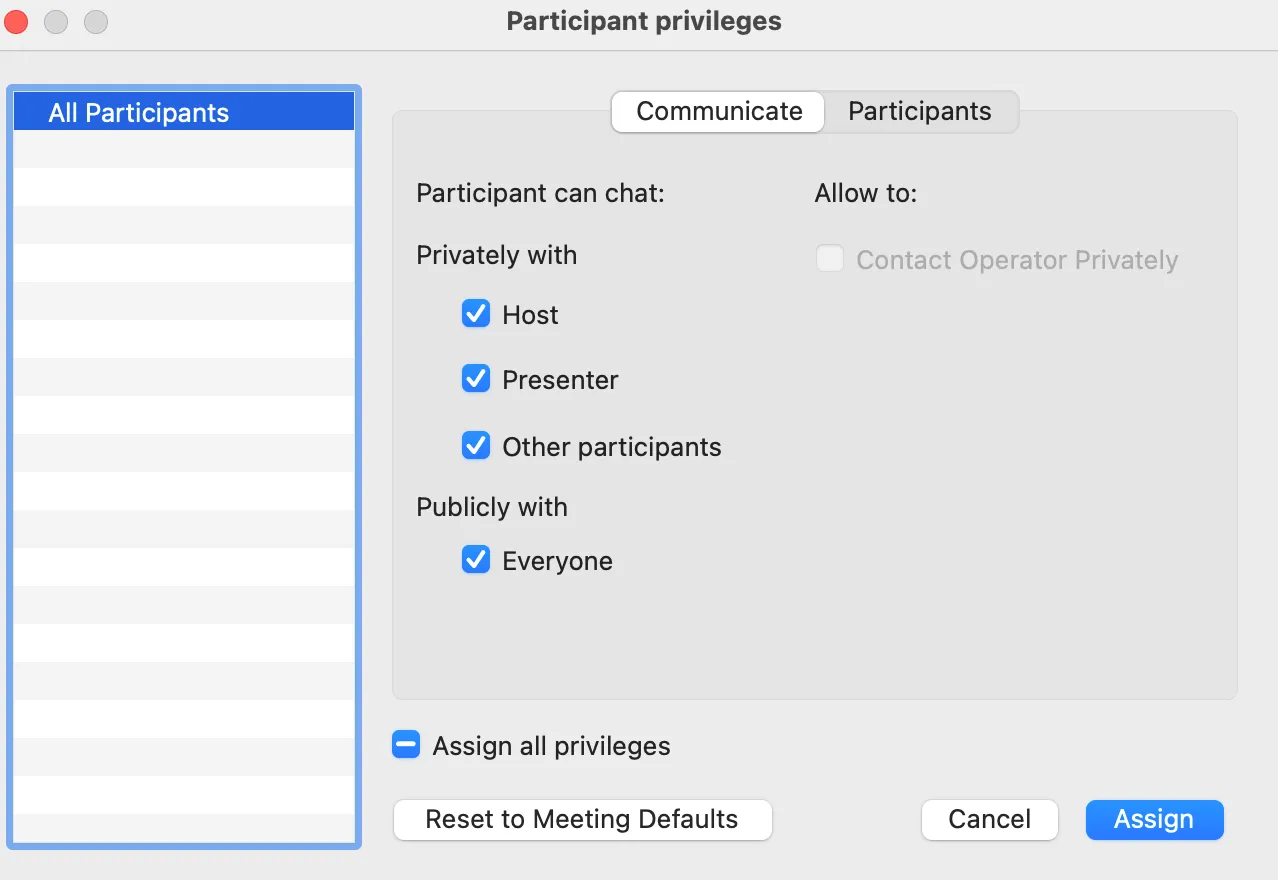
Task: Toggle the Presenter private chat checkbox
Action: tap(476, 380)
